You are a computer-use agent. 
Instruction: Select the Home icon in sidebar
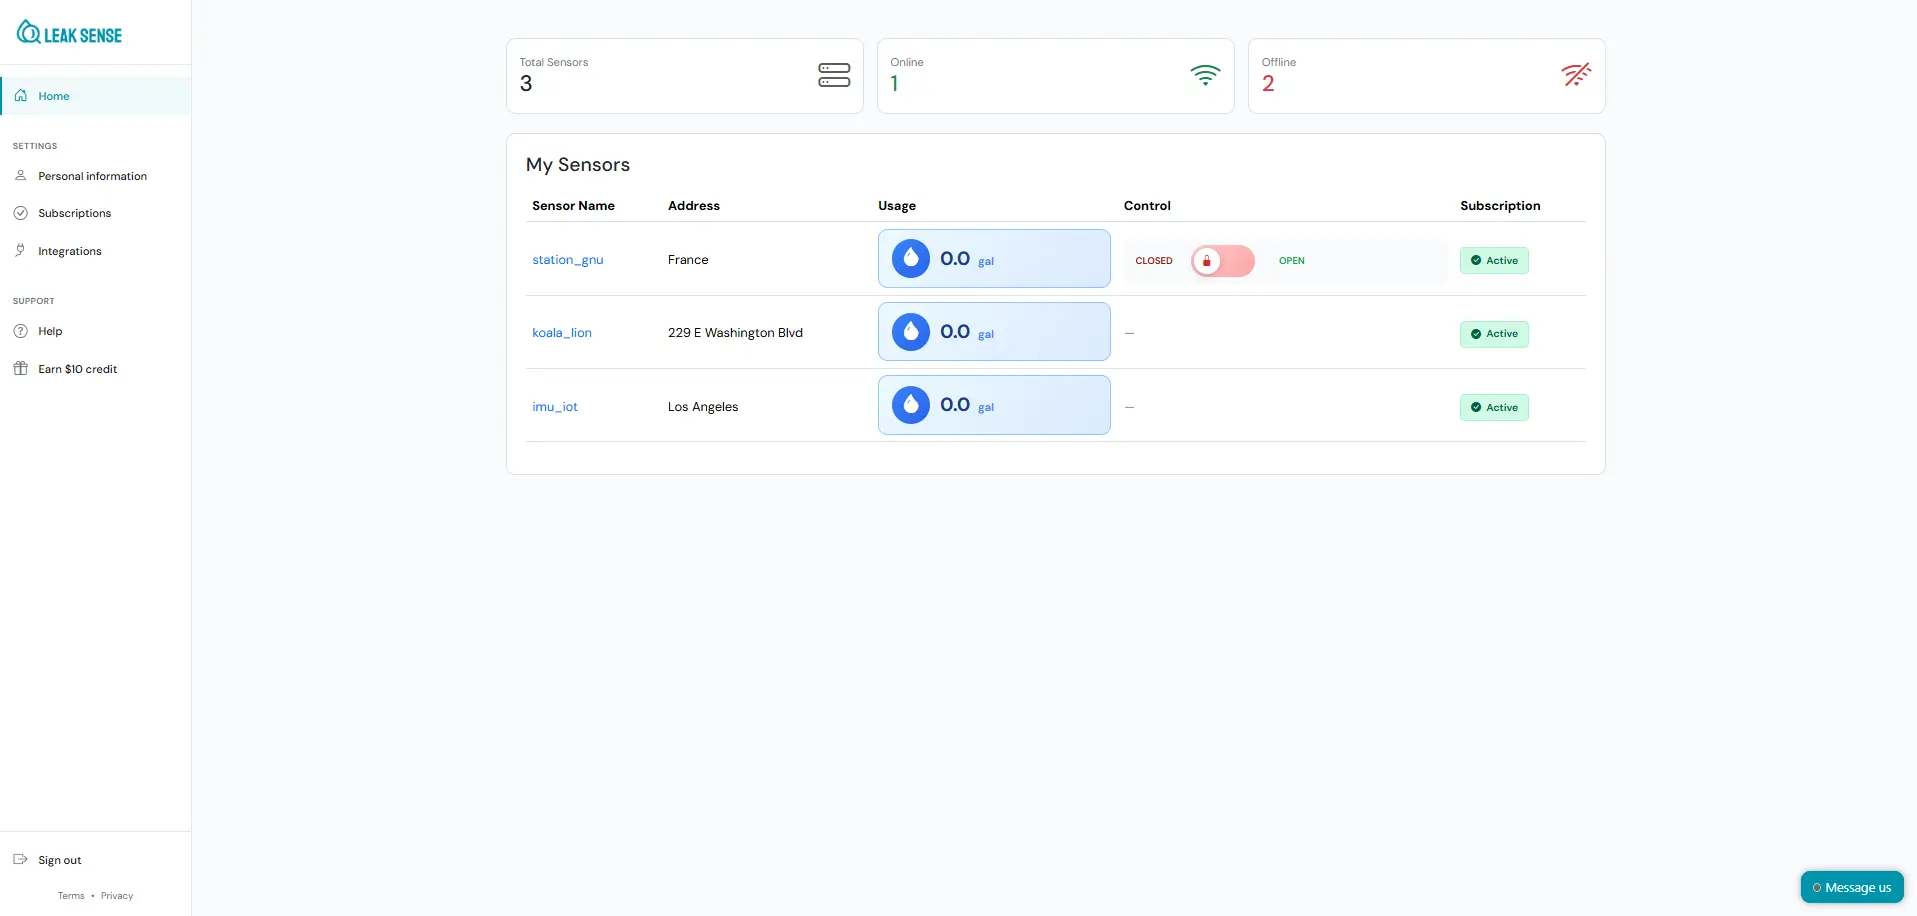tap(21, 95)
